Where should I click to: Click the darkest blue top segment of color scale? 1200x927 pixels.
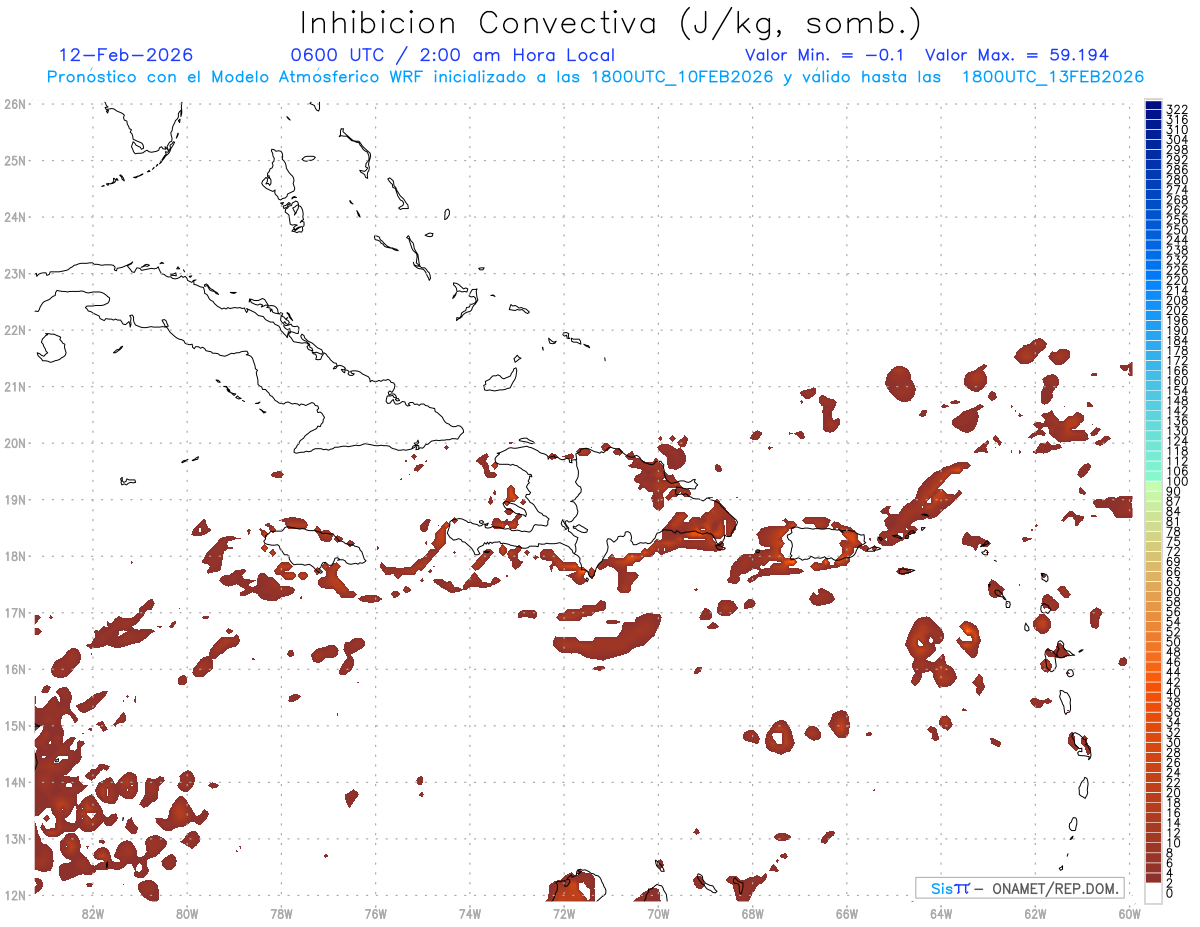(1154, 107)
